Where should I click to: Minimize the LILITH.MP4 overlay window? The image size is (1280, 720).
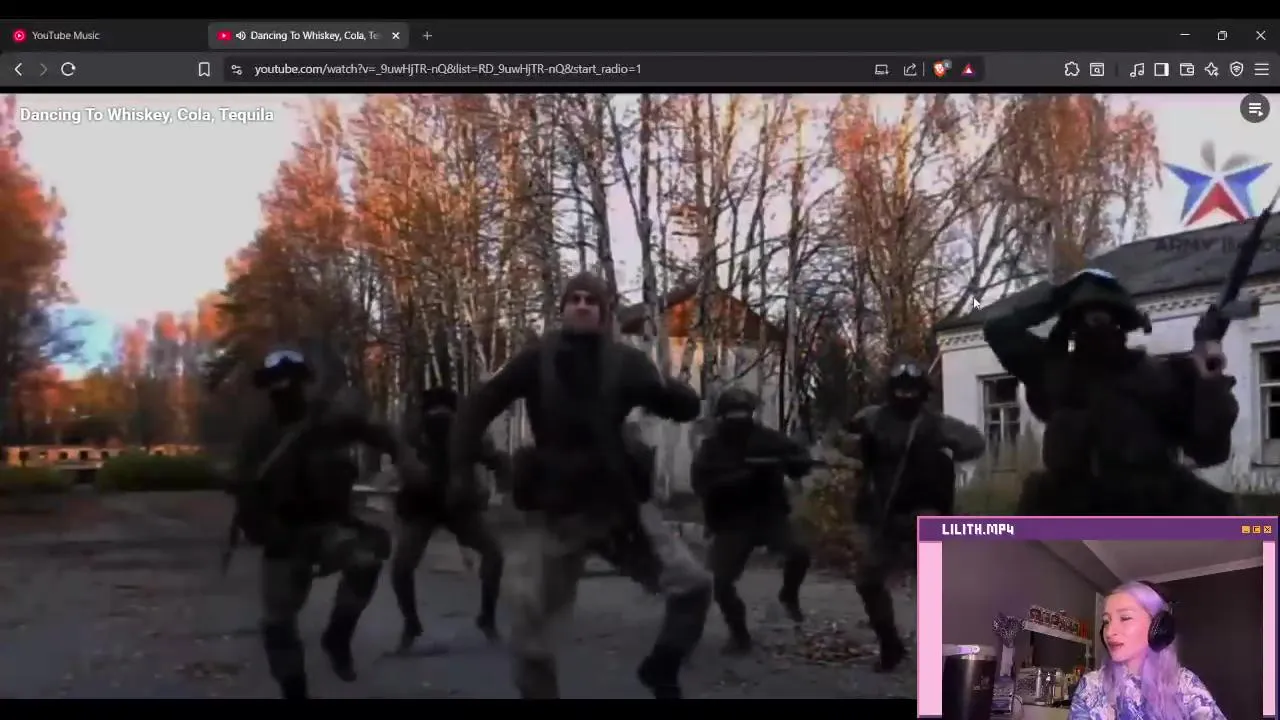(x=1246, y=529)
